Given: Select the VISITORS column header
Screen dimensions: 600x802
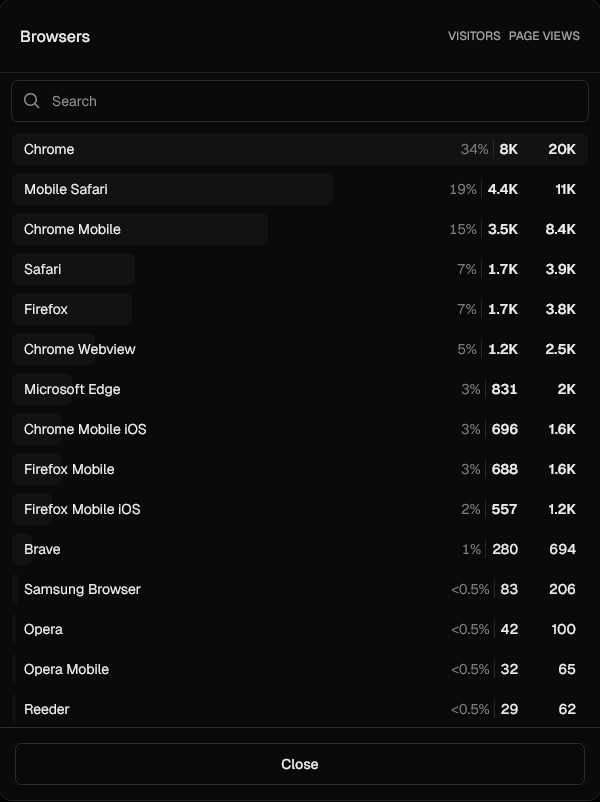Looking at the screenshot, I should (x=473, y=36).
